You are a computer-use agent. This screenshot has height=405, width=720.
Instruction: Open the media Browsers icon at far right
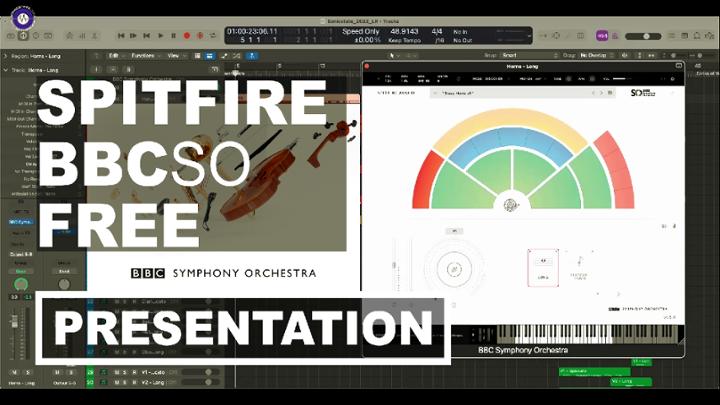click(x=709, y=36)
